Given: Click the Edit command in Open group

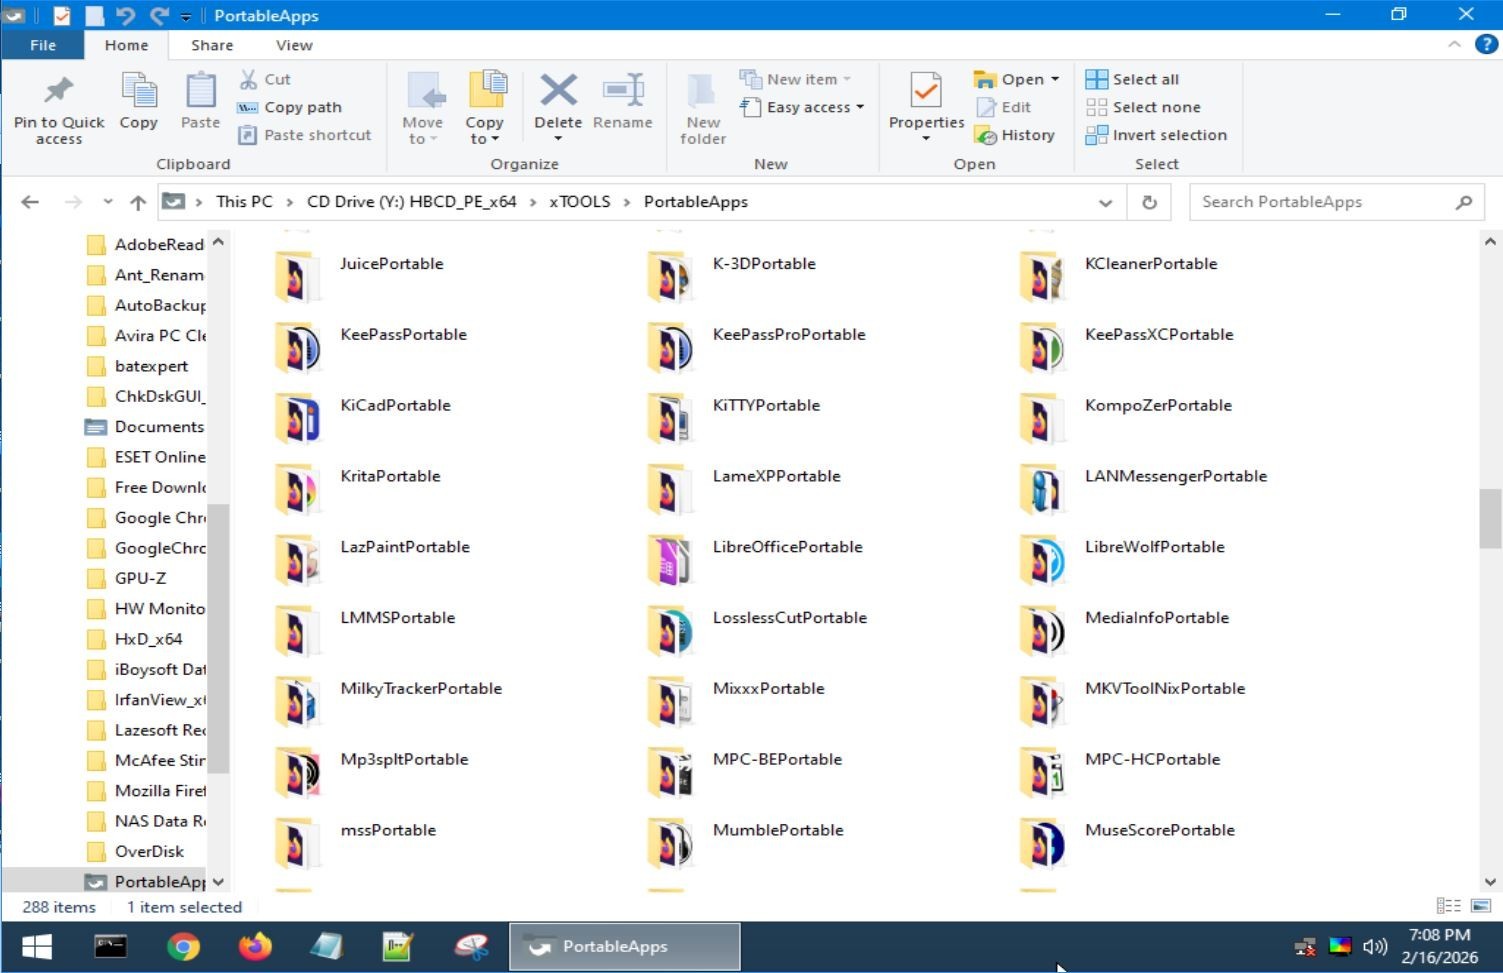Looking at the screenshot, I should [1004, 107].
